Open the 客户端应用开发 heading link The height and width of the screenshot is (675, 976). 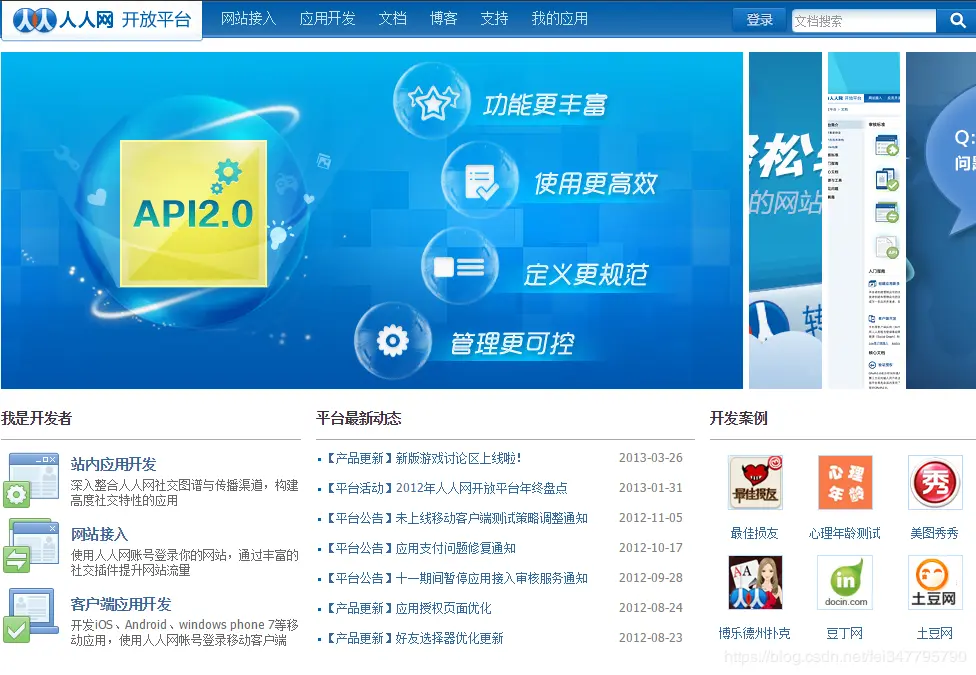pos(121,605)
